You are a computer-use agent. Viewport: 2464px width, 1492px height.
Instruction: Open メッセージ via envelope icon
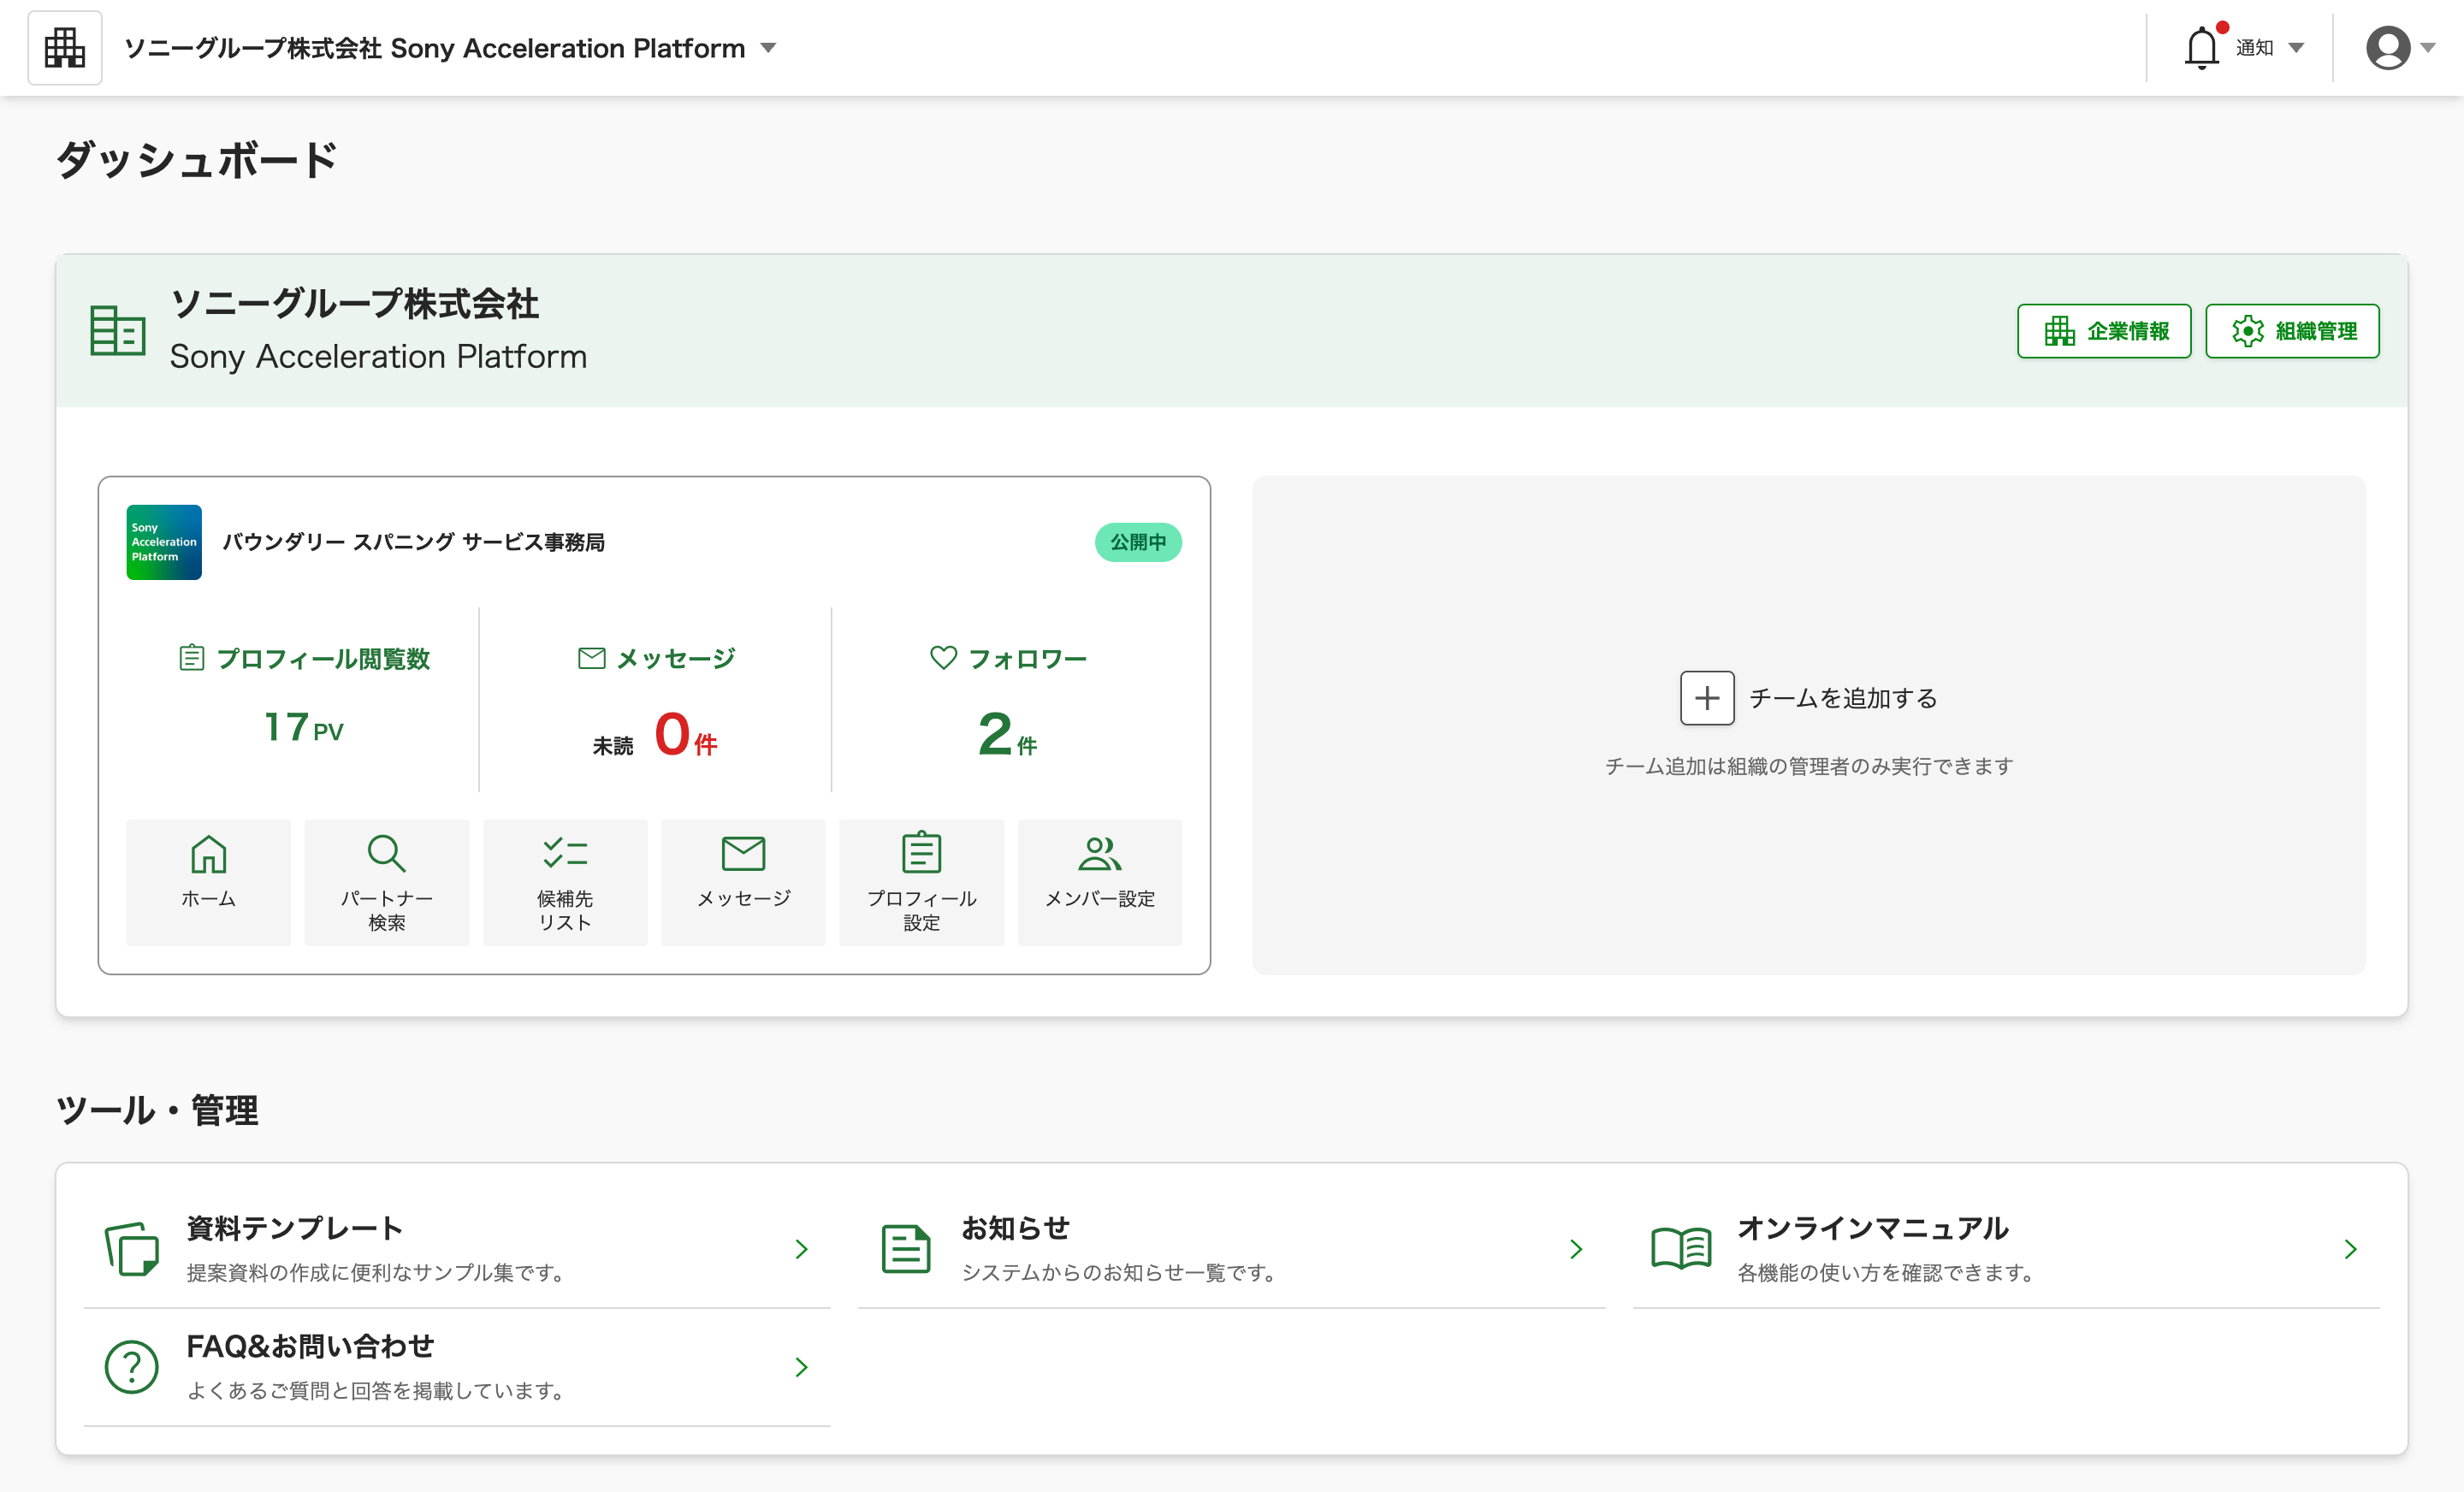[743, 854]
